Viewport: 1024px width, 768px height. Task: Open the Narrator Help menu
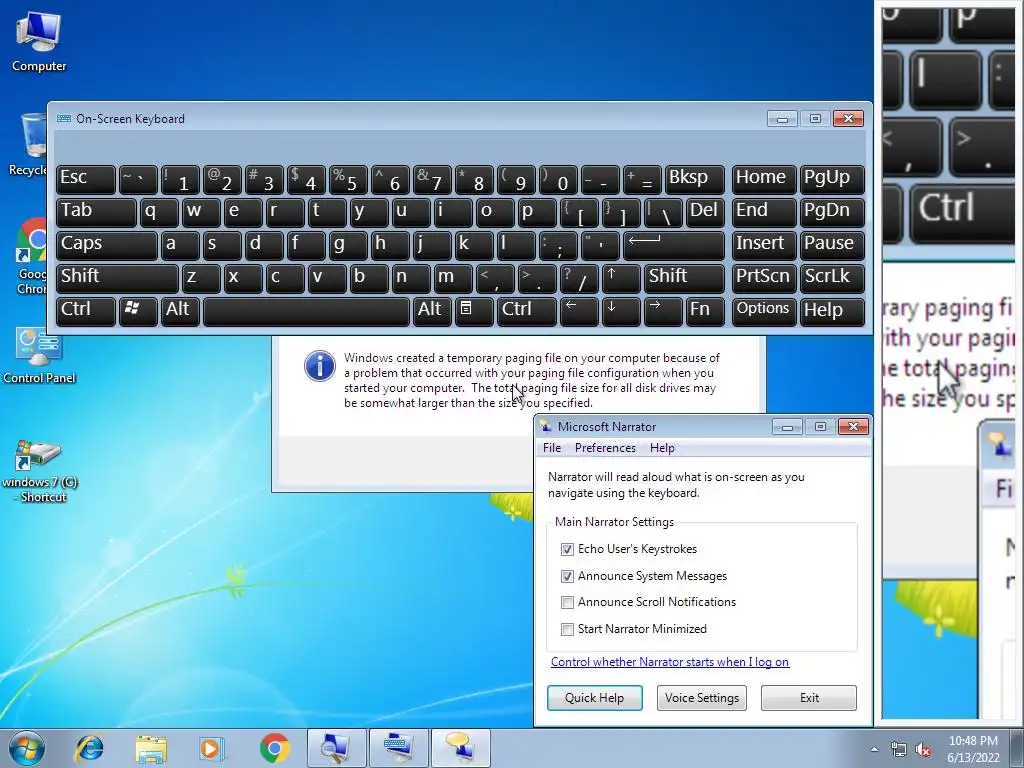(x=662, y=447)
